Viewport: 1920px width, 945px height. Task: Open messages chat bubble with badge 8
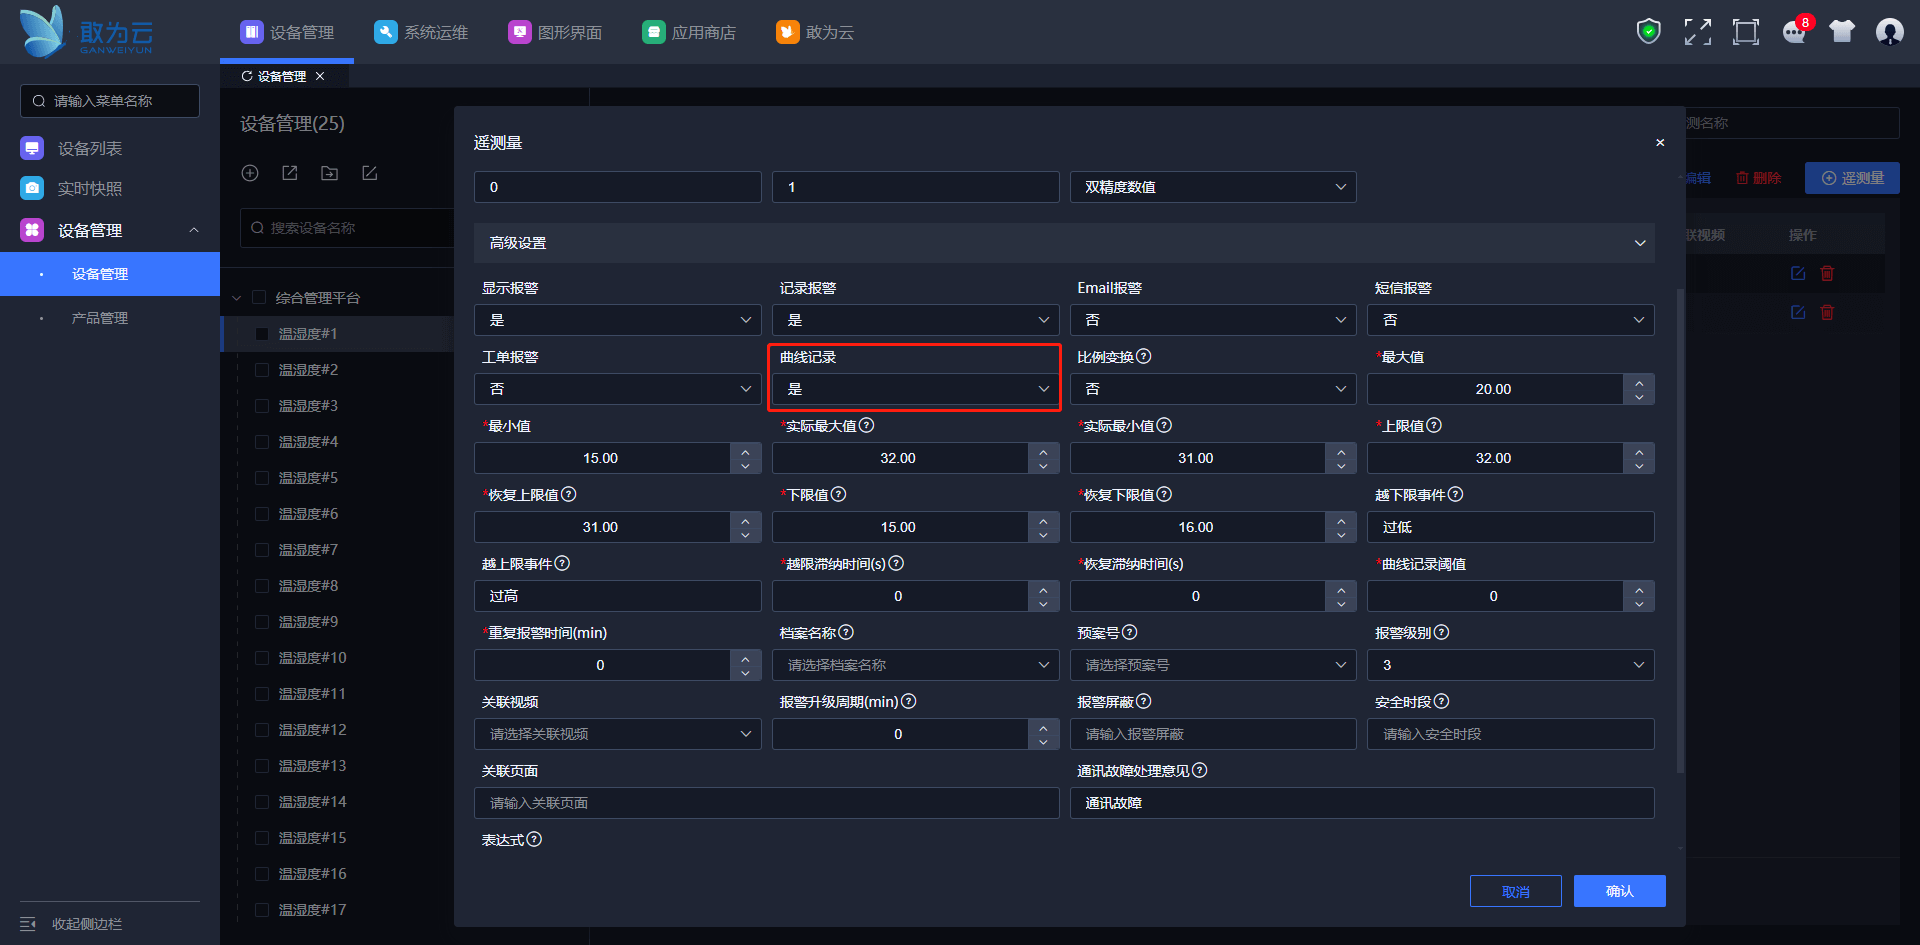[x=1796, y=31]
